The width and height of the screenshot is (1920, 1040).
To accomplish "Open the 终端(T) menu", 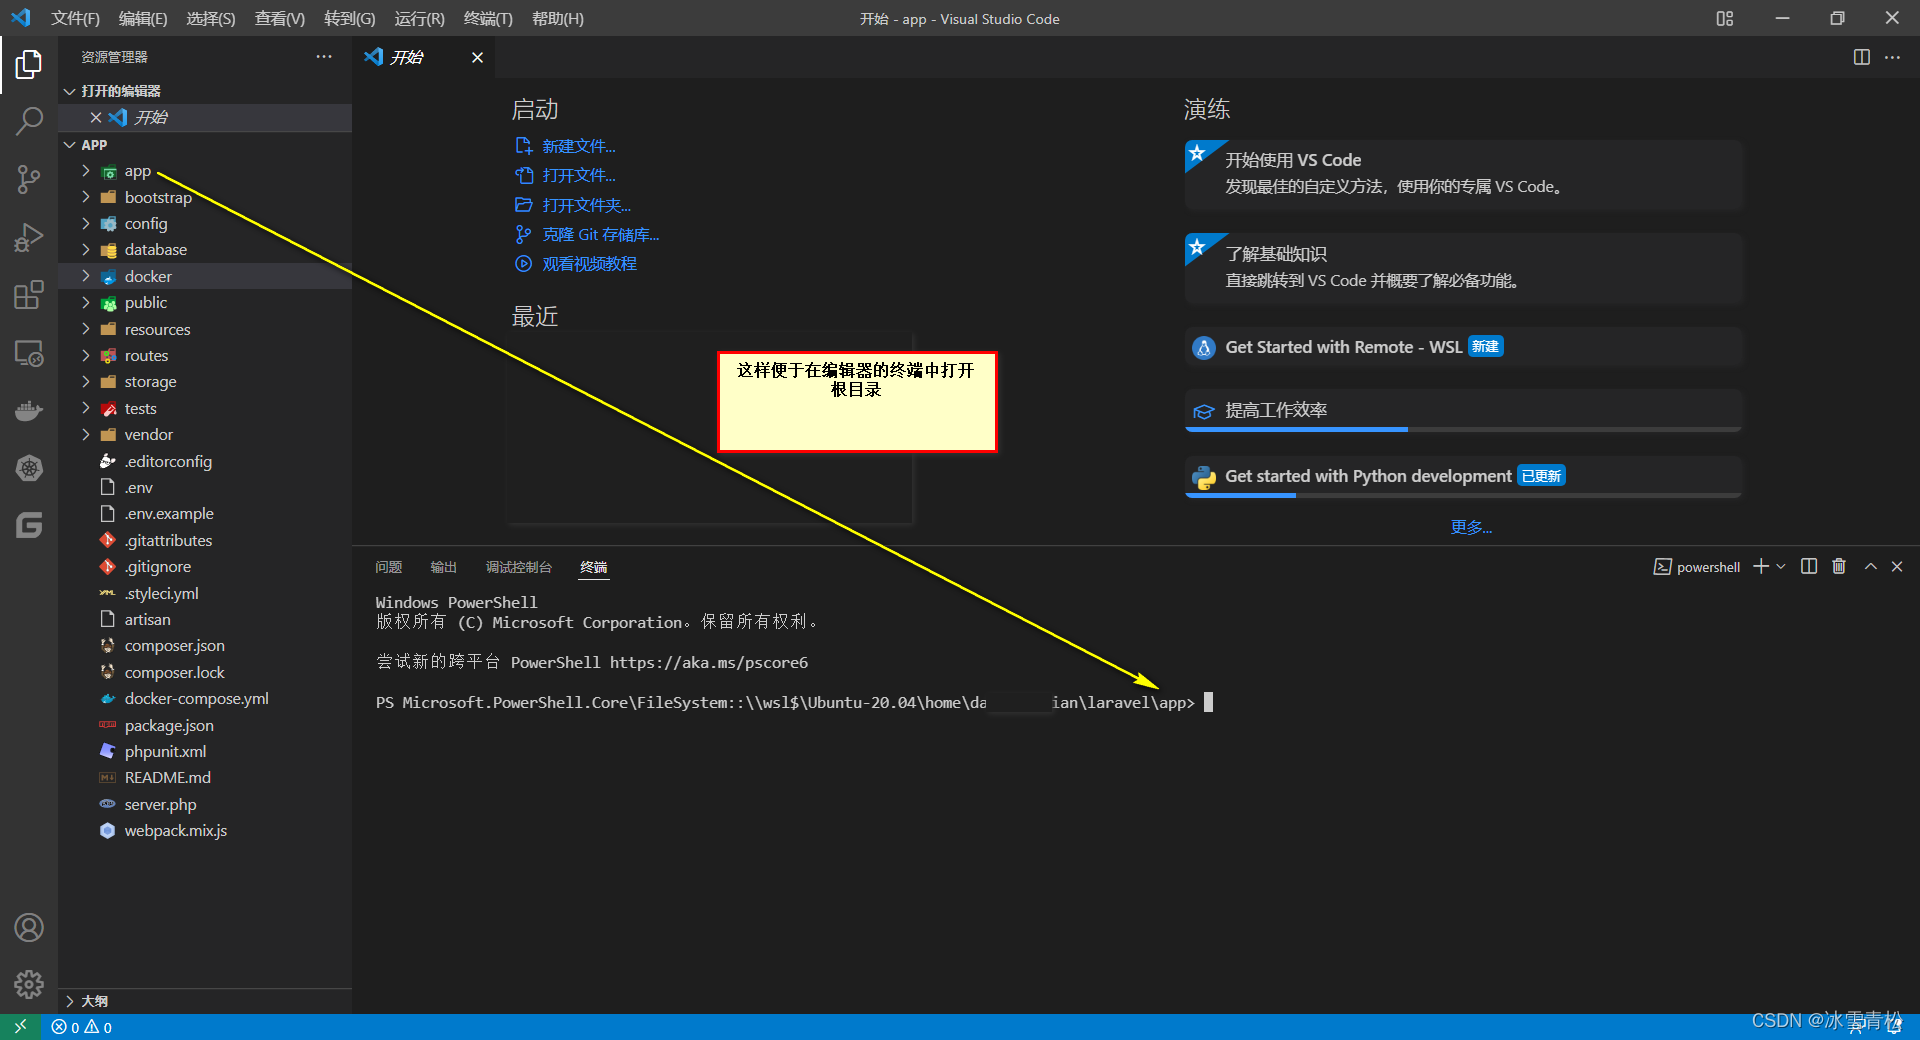I will (x=488, y=18).
